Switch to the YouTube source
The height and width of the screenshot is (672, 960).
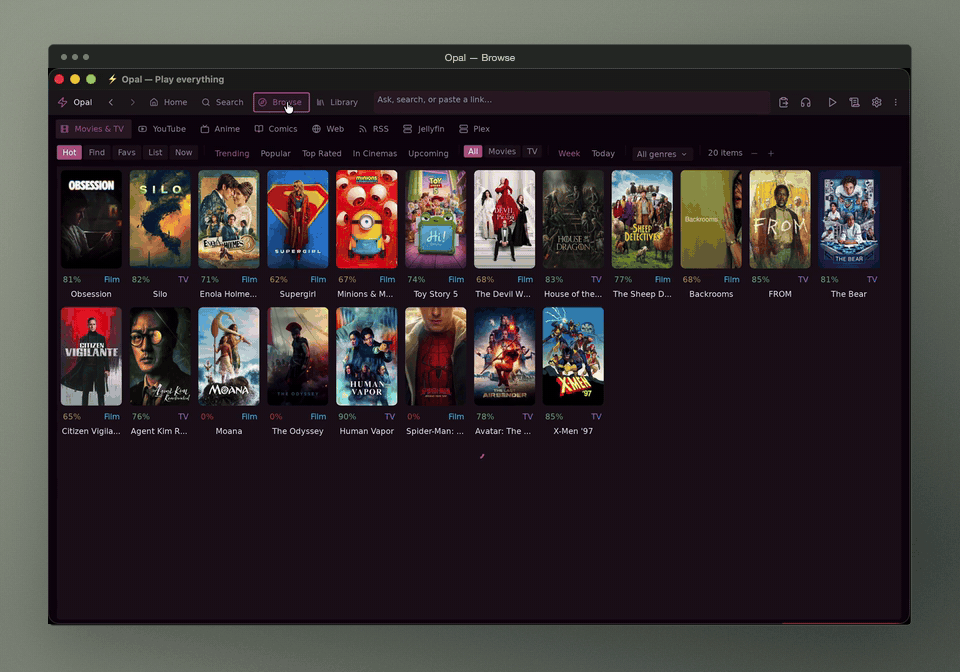(x=162, y=129)
